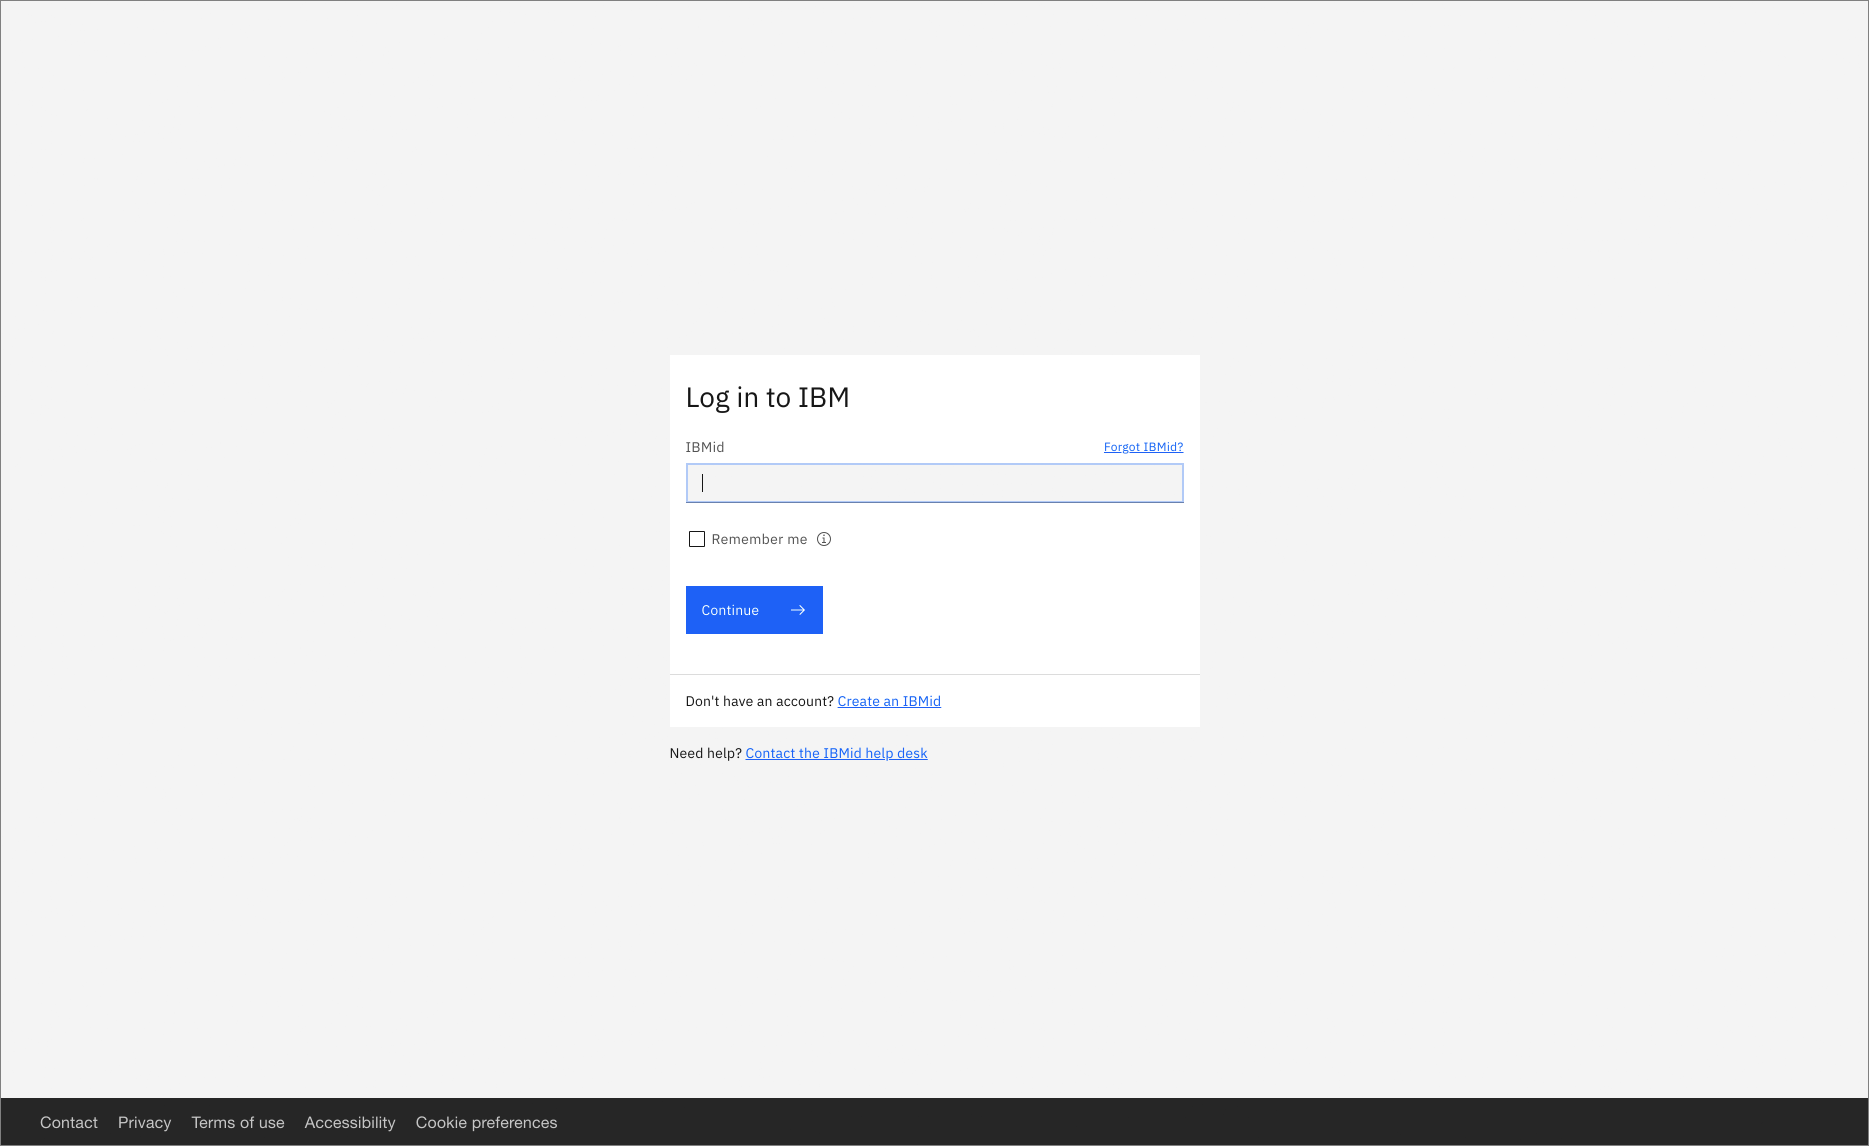Click the Log in to IBM heading

(767, 397)
